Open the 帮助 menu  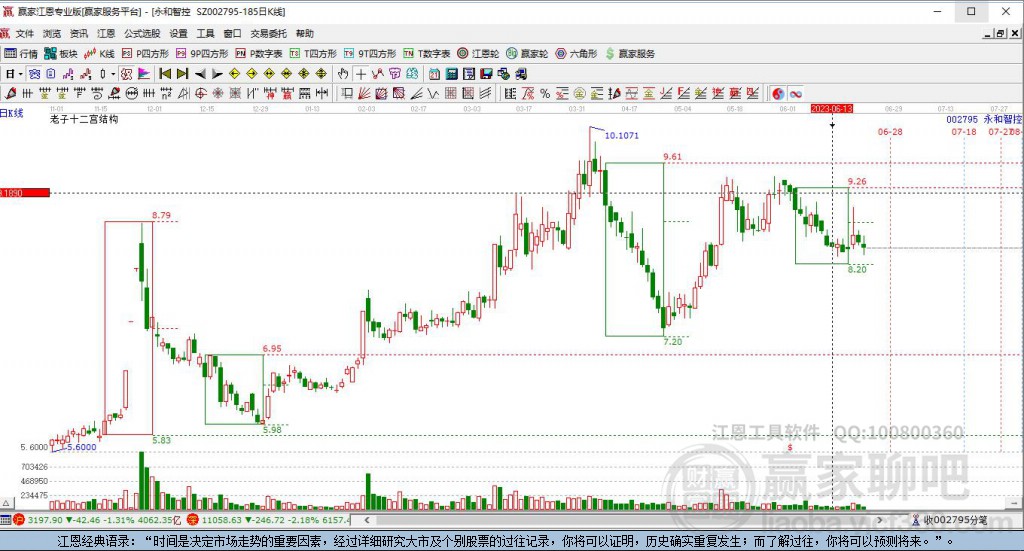pyautogui.click(x=304, y=33)
